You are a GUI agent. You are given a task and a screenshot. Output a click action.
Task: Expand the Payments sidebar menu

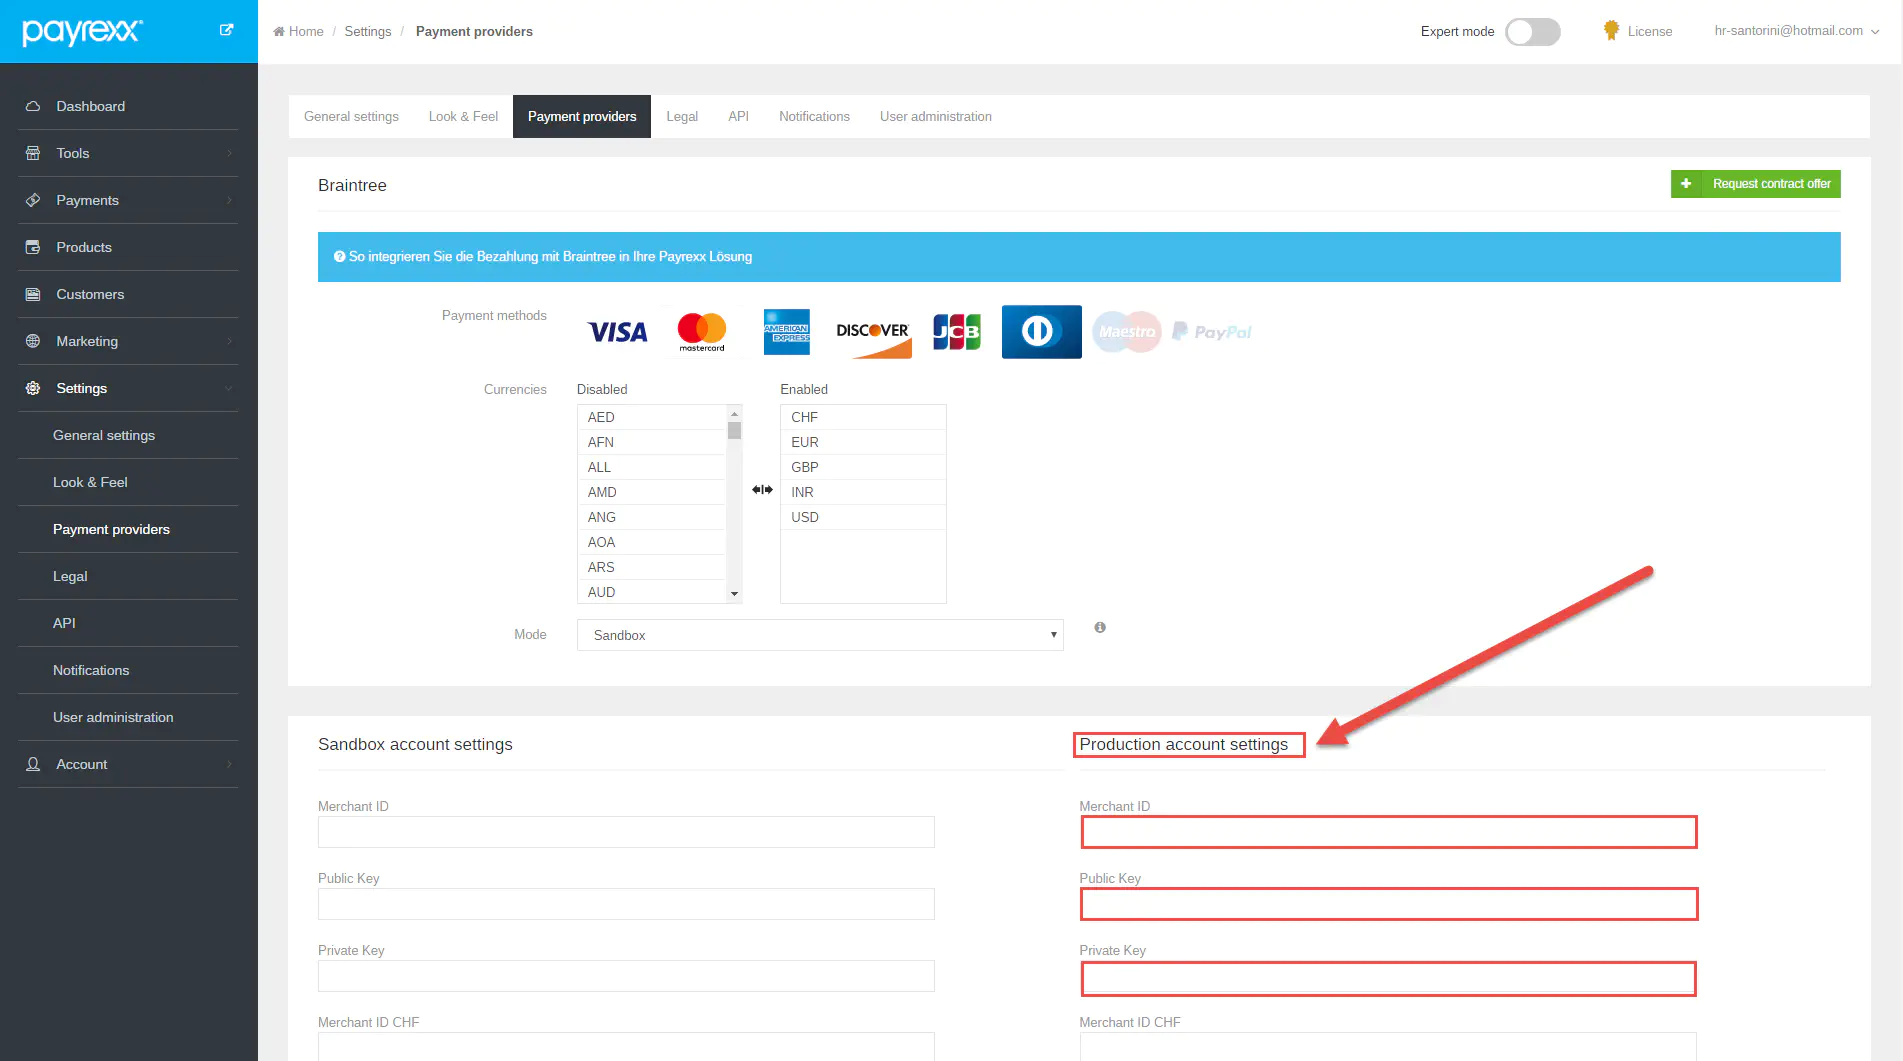(x=128, y=200)
